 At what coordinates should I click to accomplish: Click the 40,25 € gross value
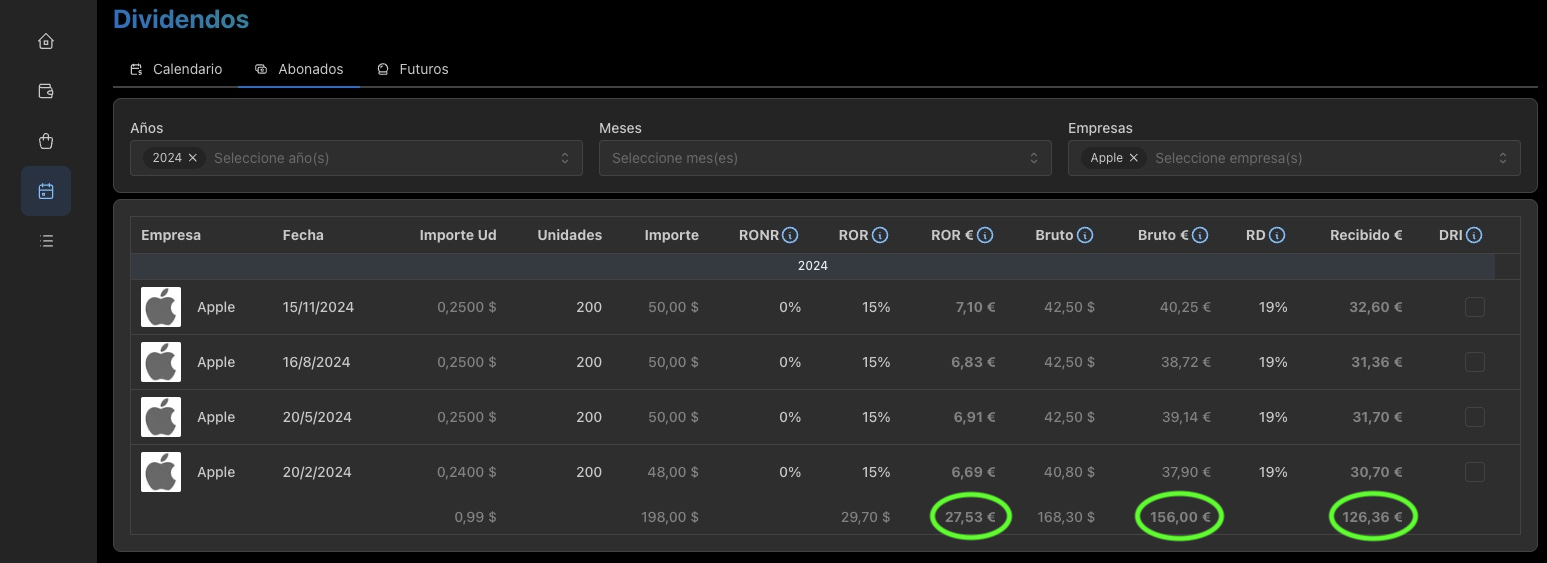[1186, 307]
